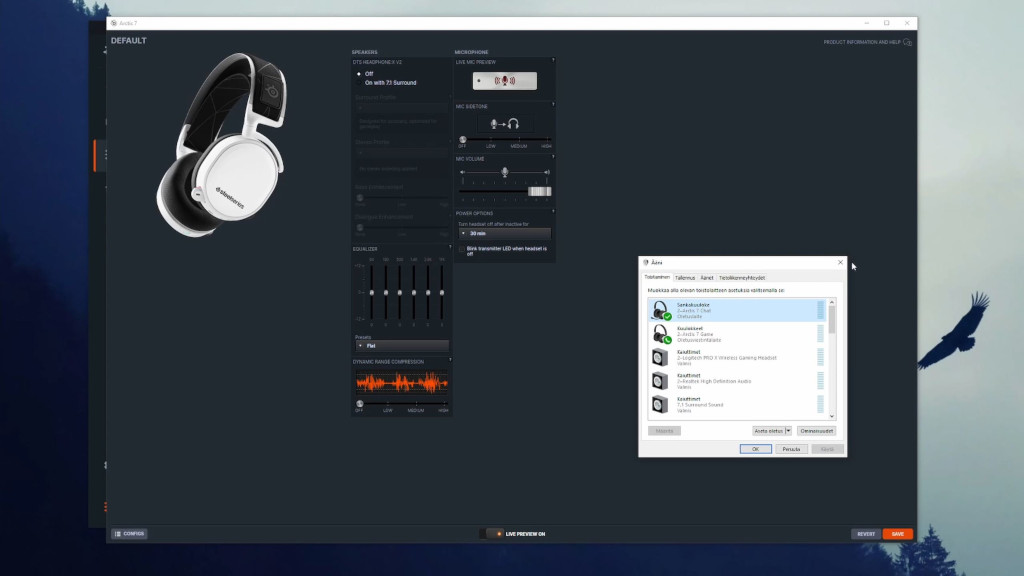This screenshot has height=576, width=1024.
Task: Click the Revert button
Action: coord(866,534)
